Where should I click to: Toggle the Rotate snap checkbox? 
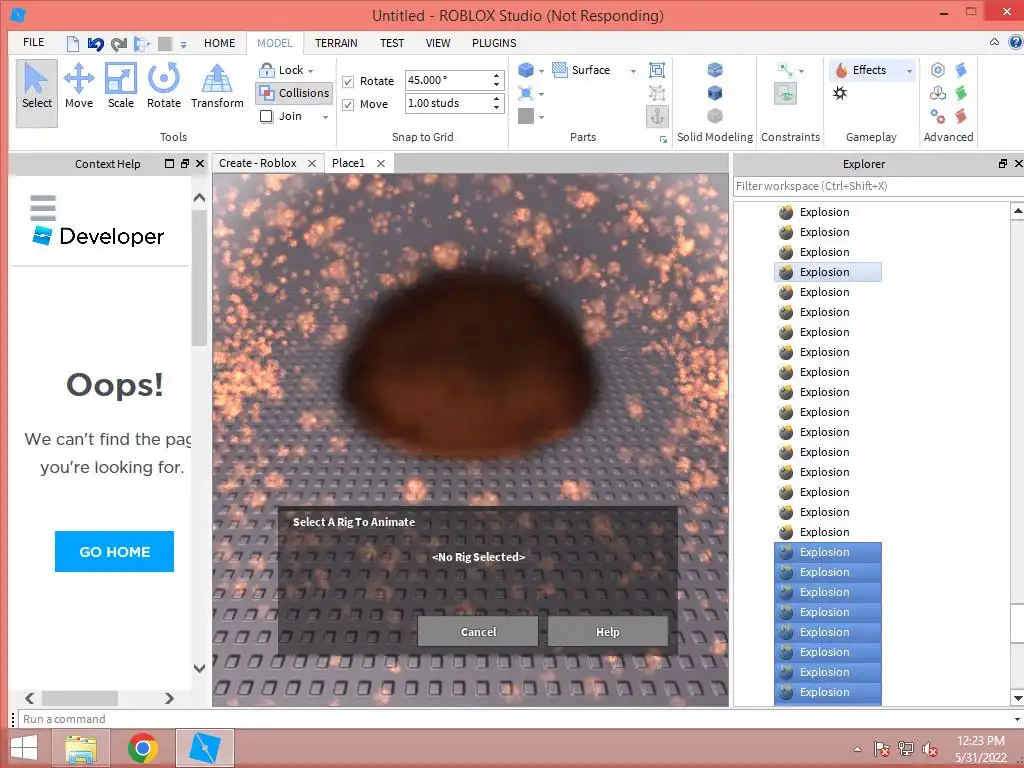pos(348,82)
